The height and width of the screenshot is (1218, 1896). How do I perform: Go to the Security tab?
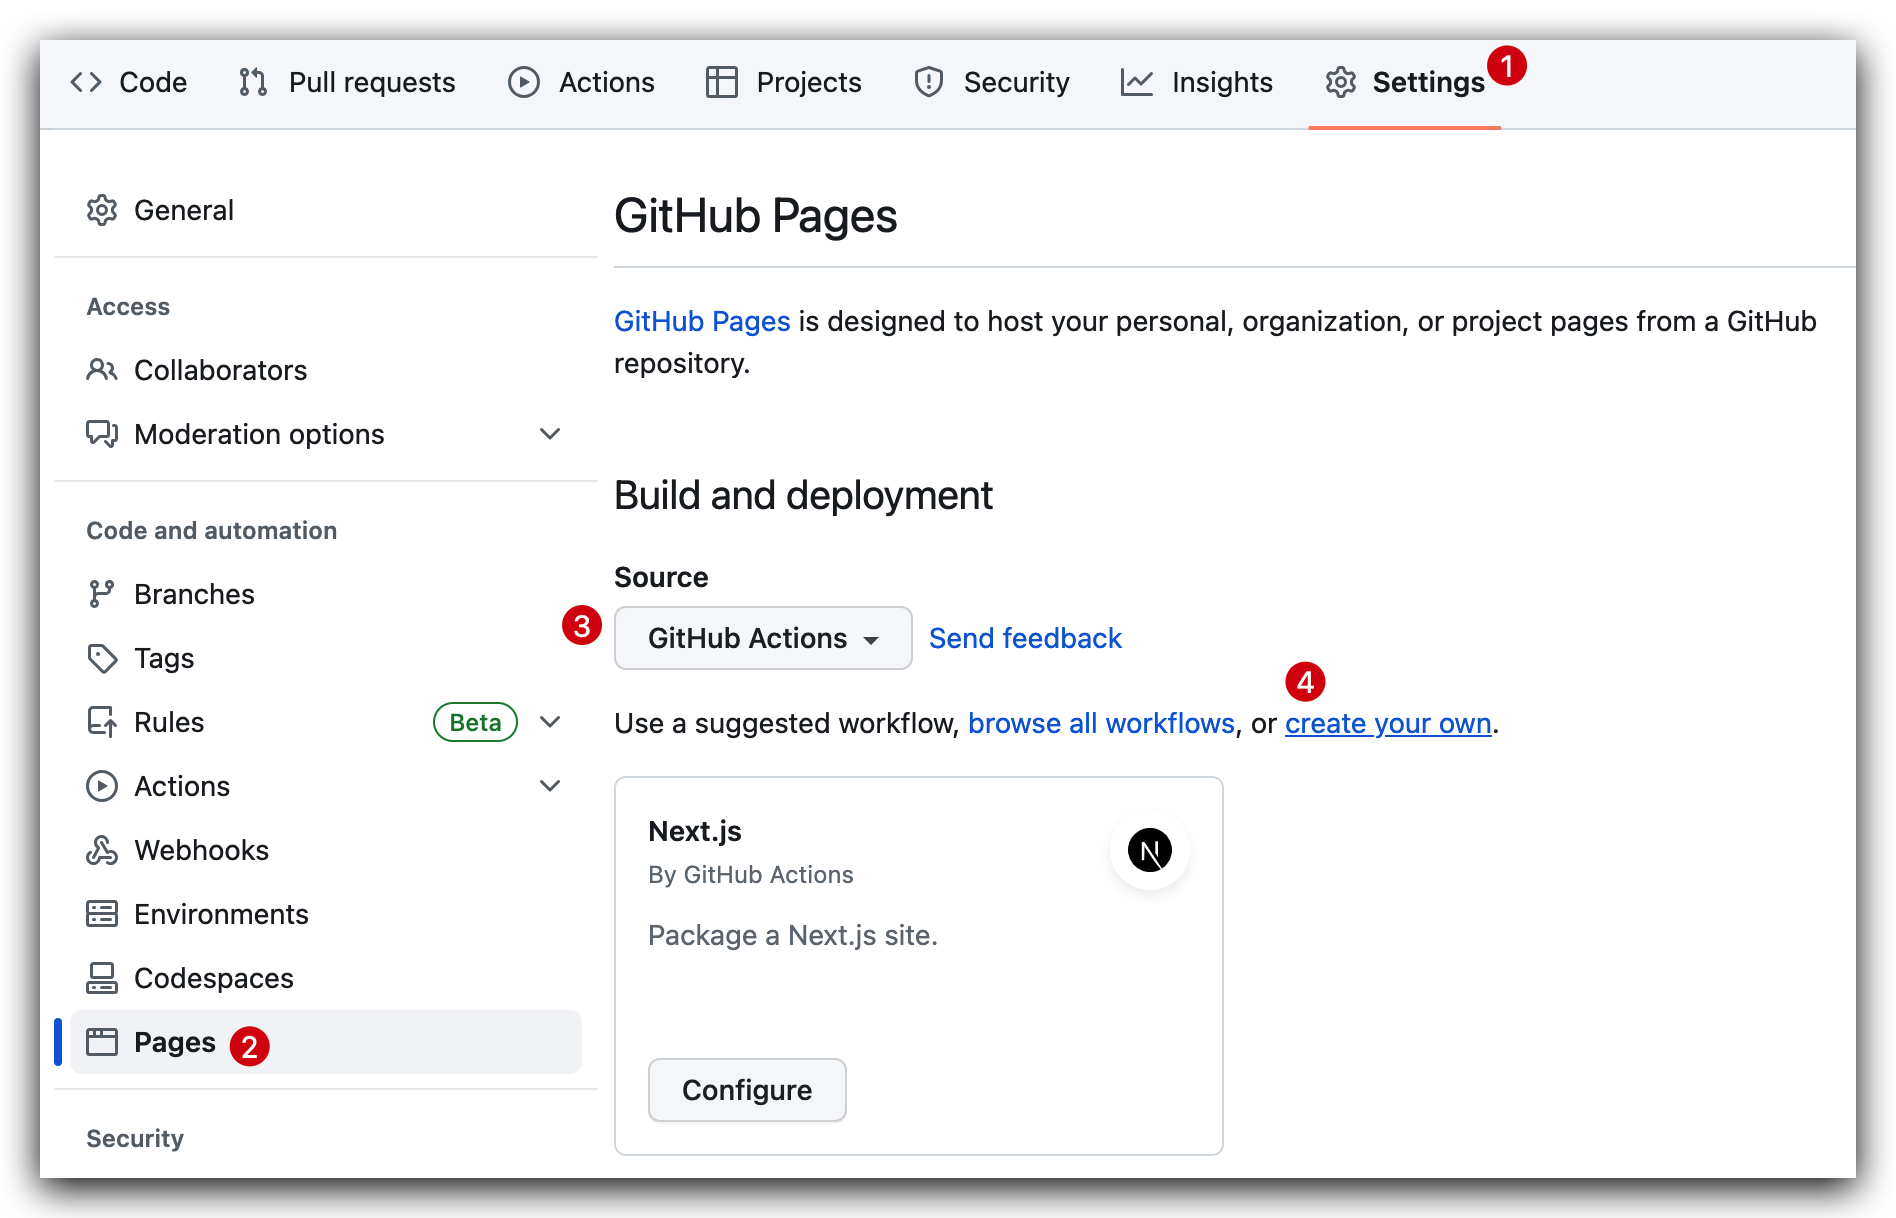[992, 82]
